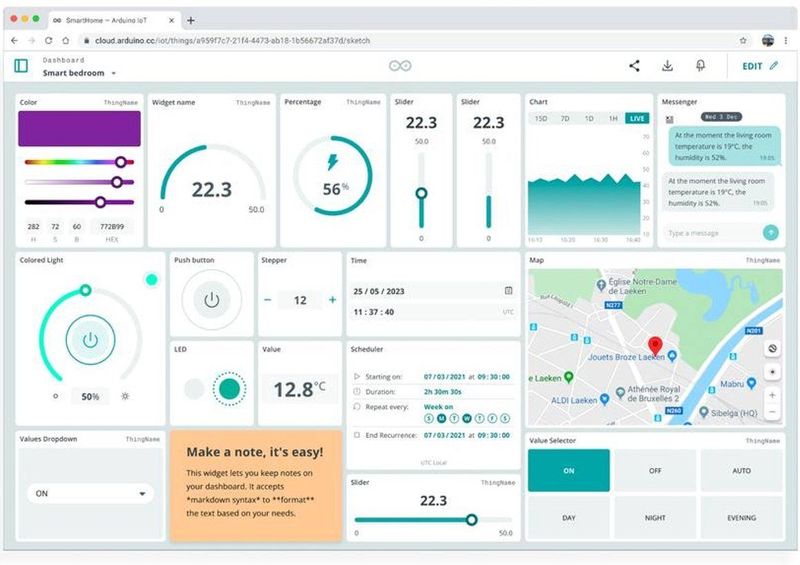
Task: Select the LIVE chart range tab
Action: (x=636, y=118)
